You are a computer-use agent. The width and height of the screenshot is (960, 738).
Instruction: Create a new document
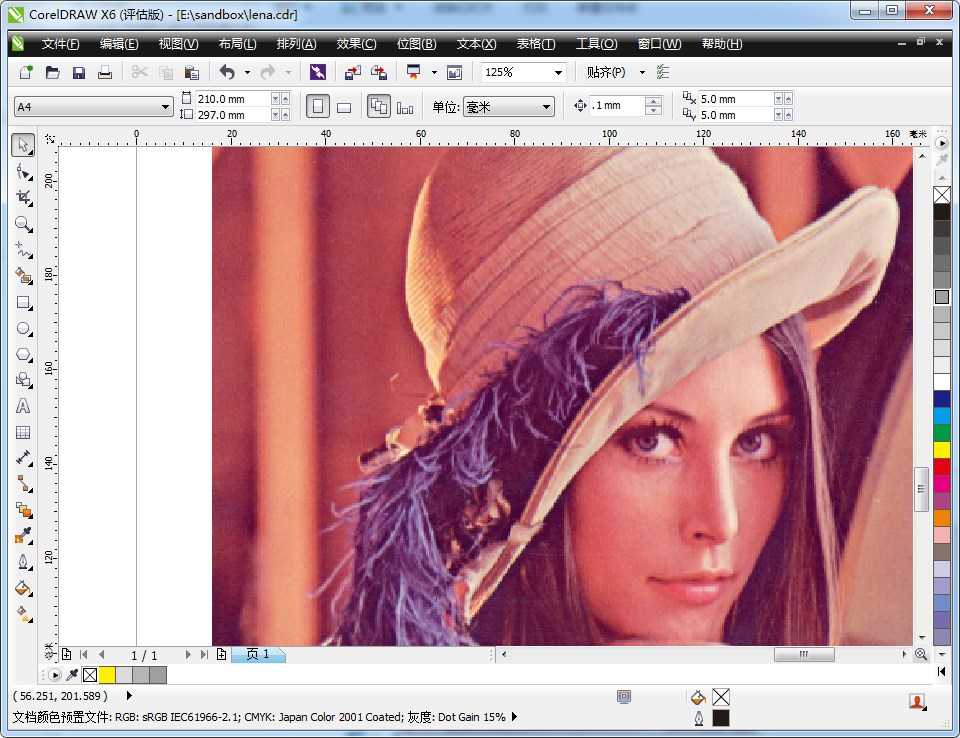coord(26,72)
